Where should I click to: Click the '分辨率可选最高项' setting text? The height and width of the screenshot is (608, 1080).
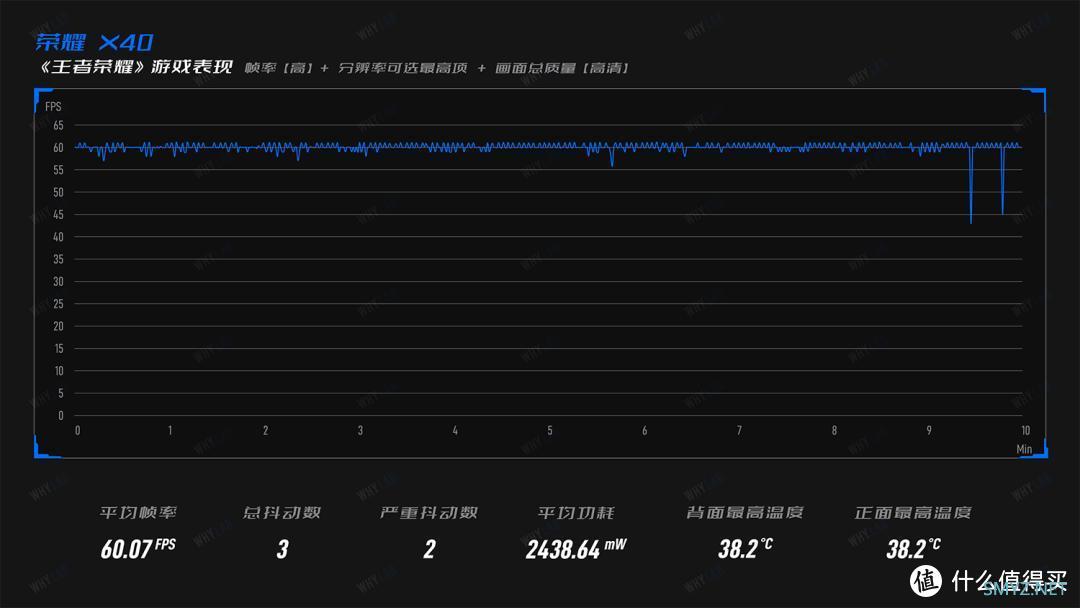point(403,67)
